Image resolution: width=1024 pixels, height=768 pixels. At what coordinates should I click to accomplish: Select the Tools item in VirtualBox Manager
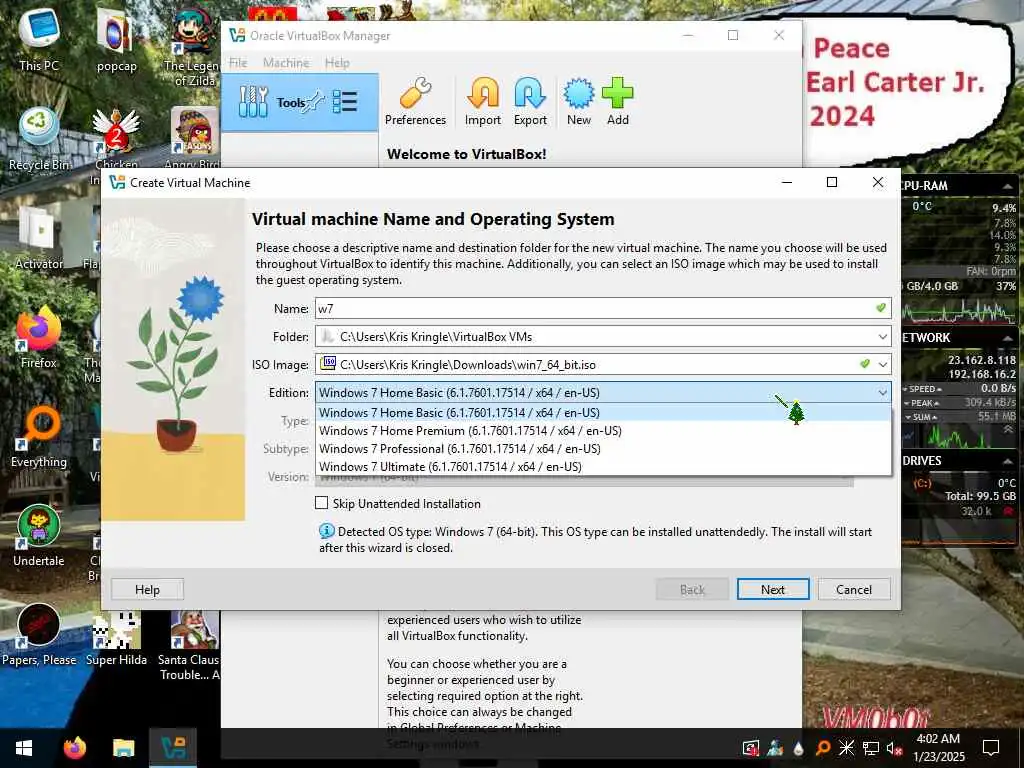pos(300,103)
